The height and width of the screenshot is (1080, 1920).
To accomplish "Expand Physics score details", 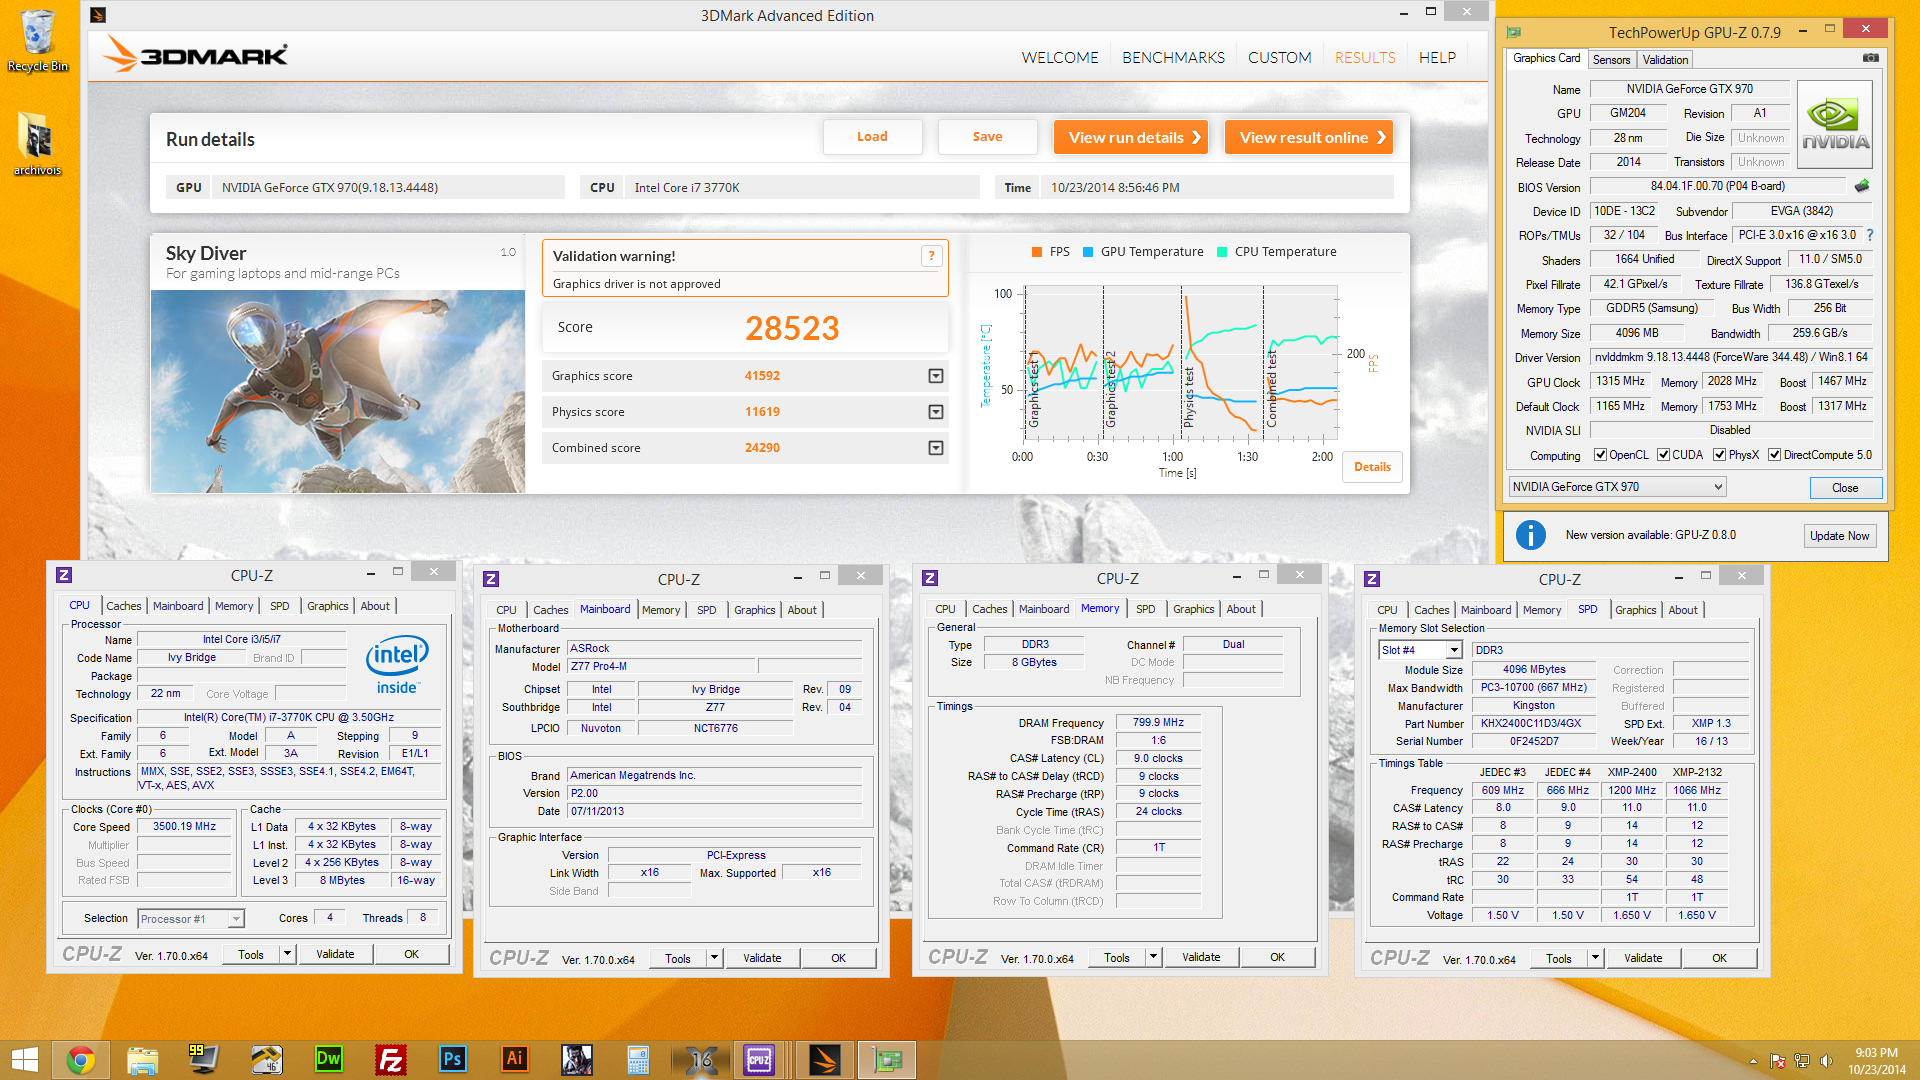I will 936,412.
